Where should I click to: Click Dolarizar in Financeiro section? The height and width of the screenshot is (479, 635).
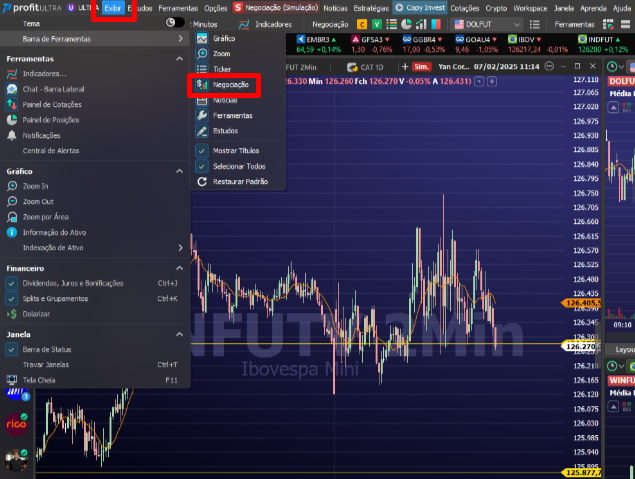(36, 314)
